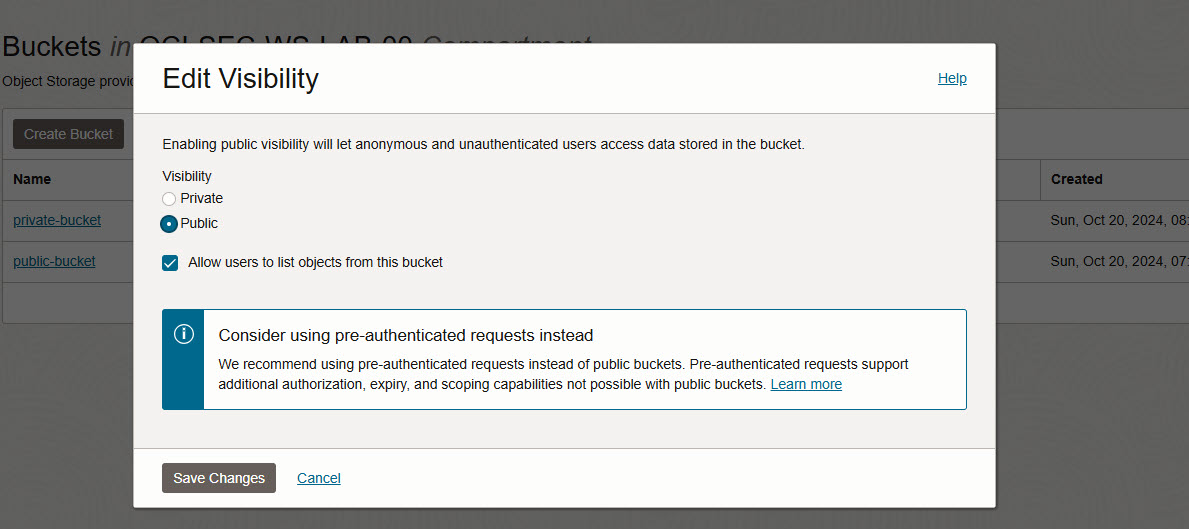Click the "Private" option label text
This screenshot has width=1189, height=529.
click(202, 199)
